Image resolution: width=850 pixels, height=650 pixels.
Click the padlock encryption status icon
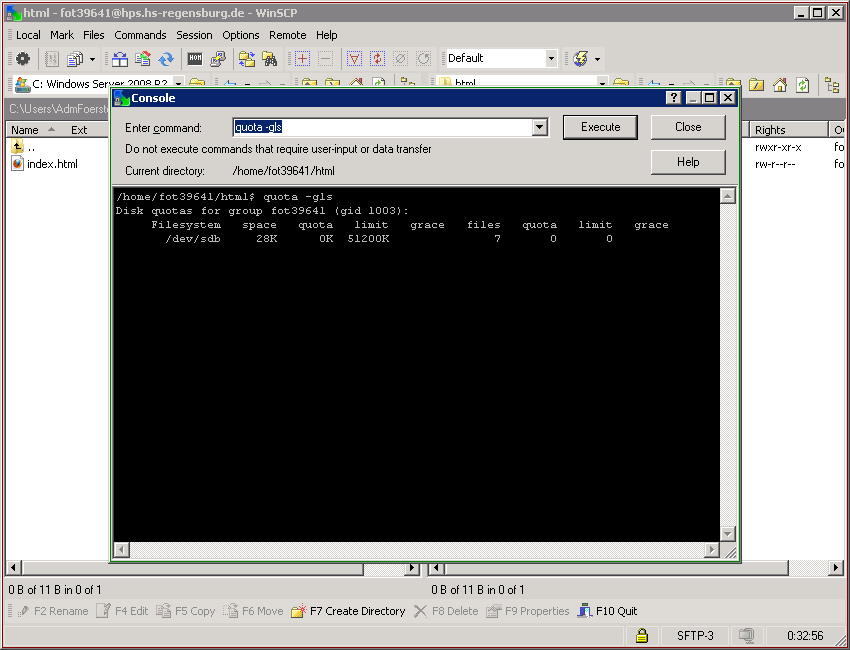pos(642,635)
